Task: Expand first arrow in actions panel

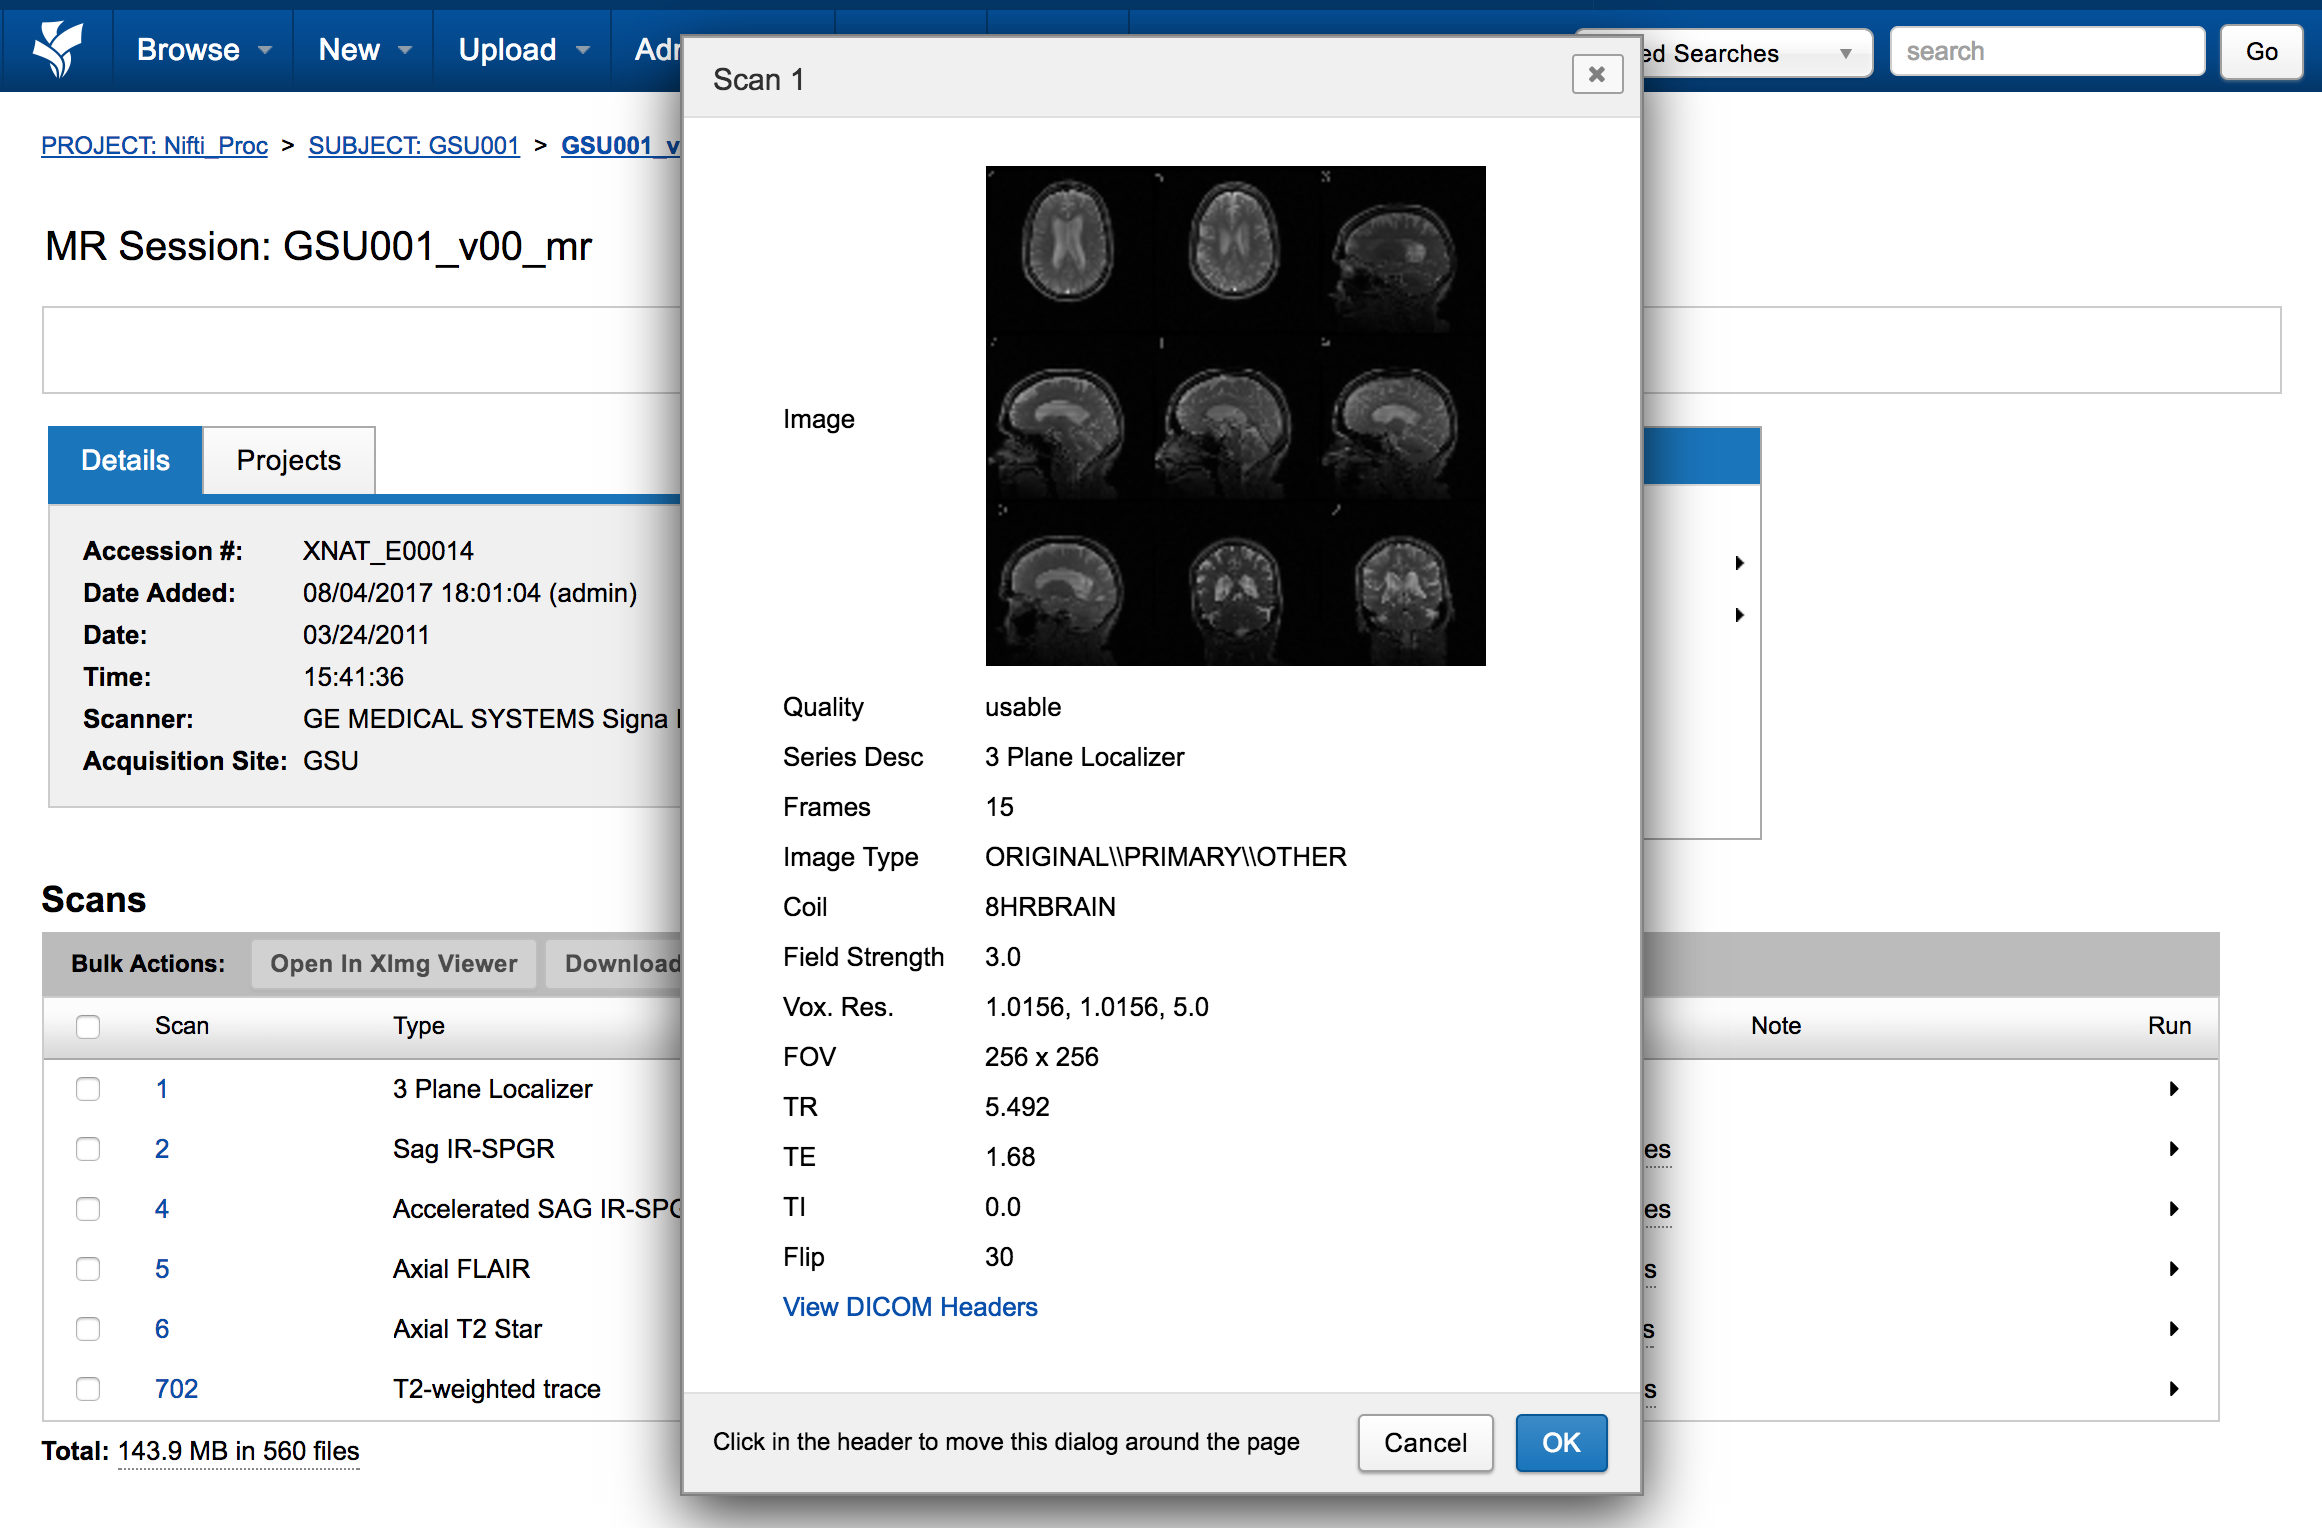Action: point(1739,563)
